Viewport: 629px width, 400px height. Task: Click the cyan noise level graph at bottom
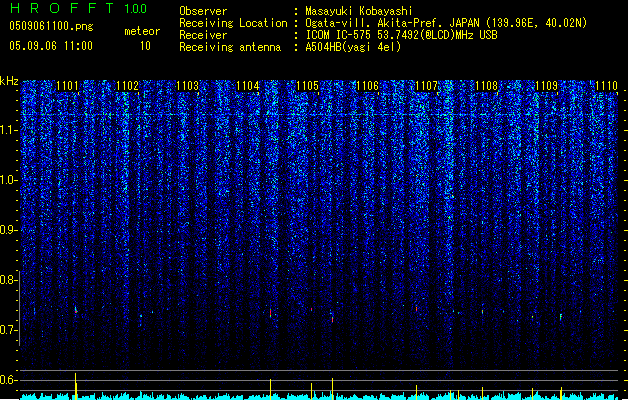[x=319, y=396]
